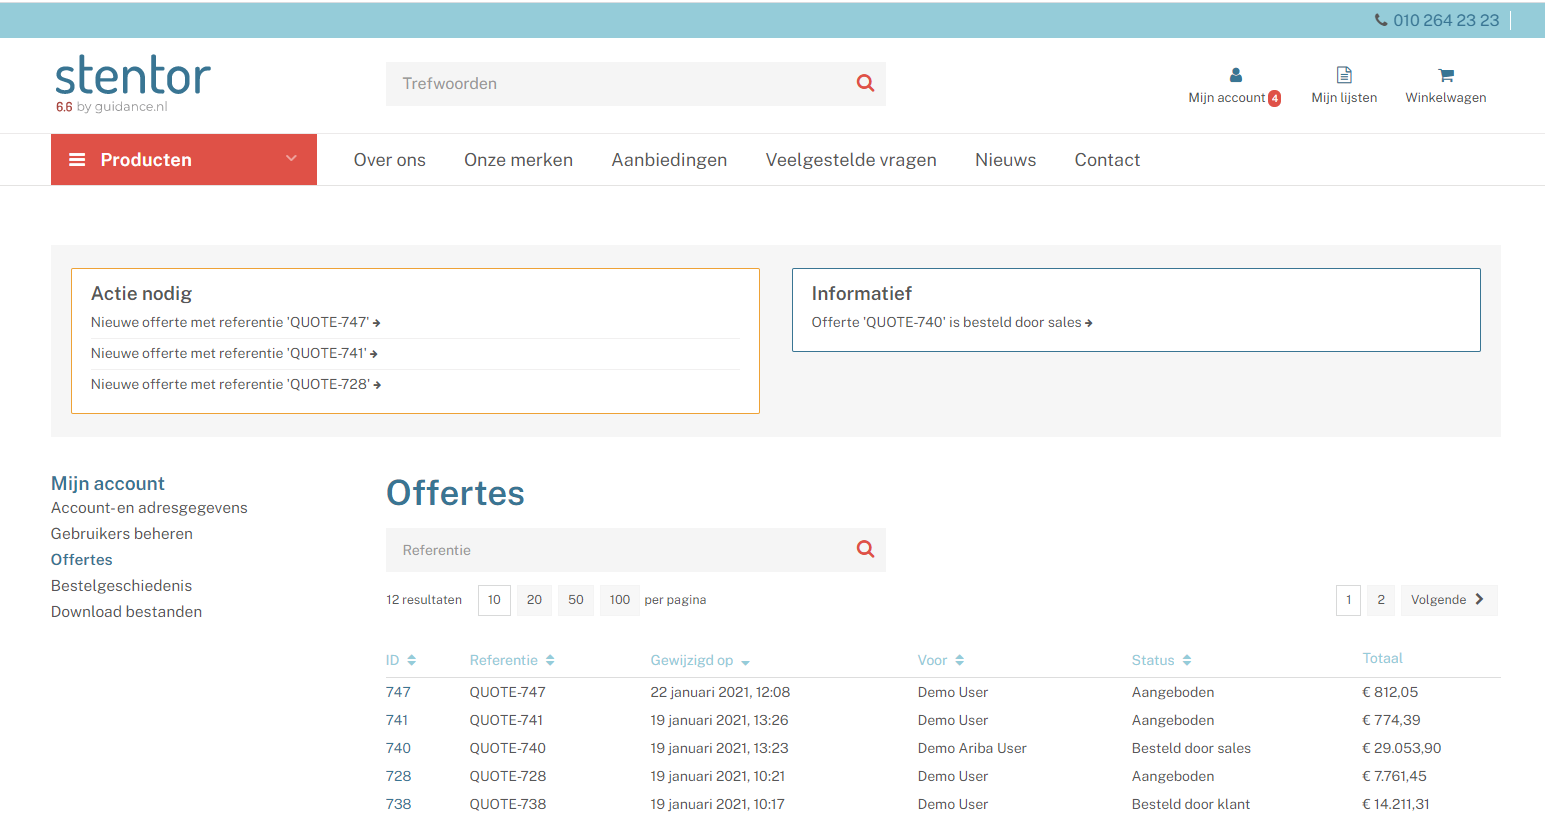Open the informative QUOTE-740 besteld notification
The height and width of the screenshot is (825, 1545).
[951, 323]
